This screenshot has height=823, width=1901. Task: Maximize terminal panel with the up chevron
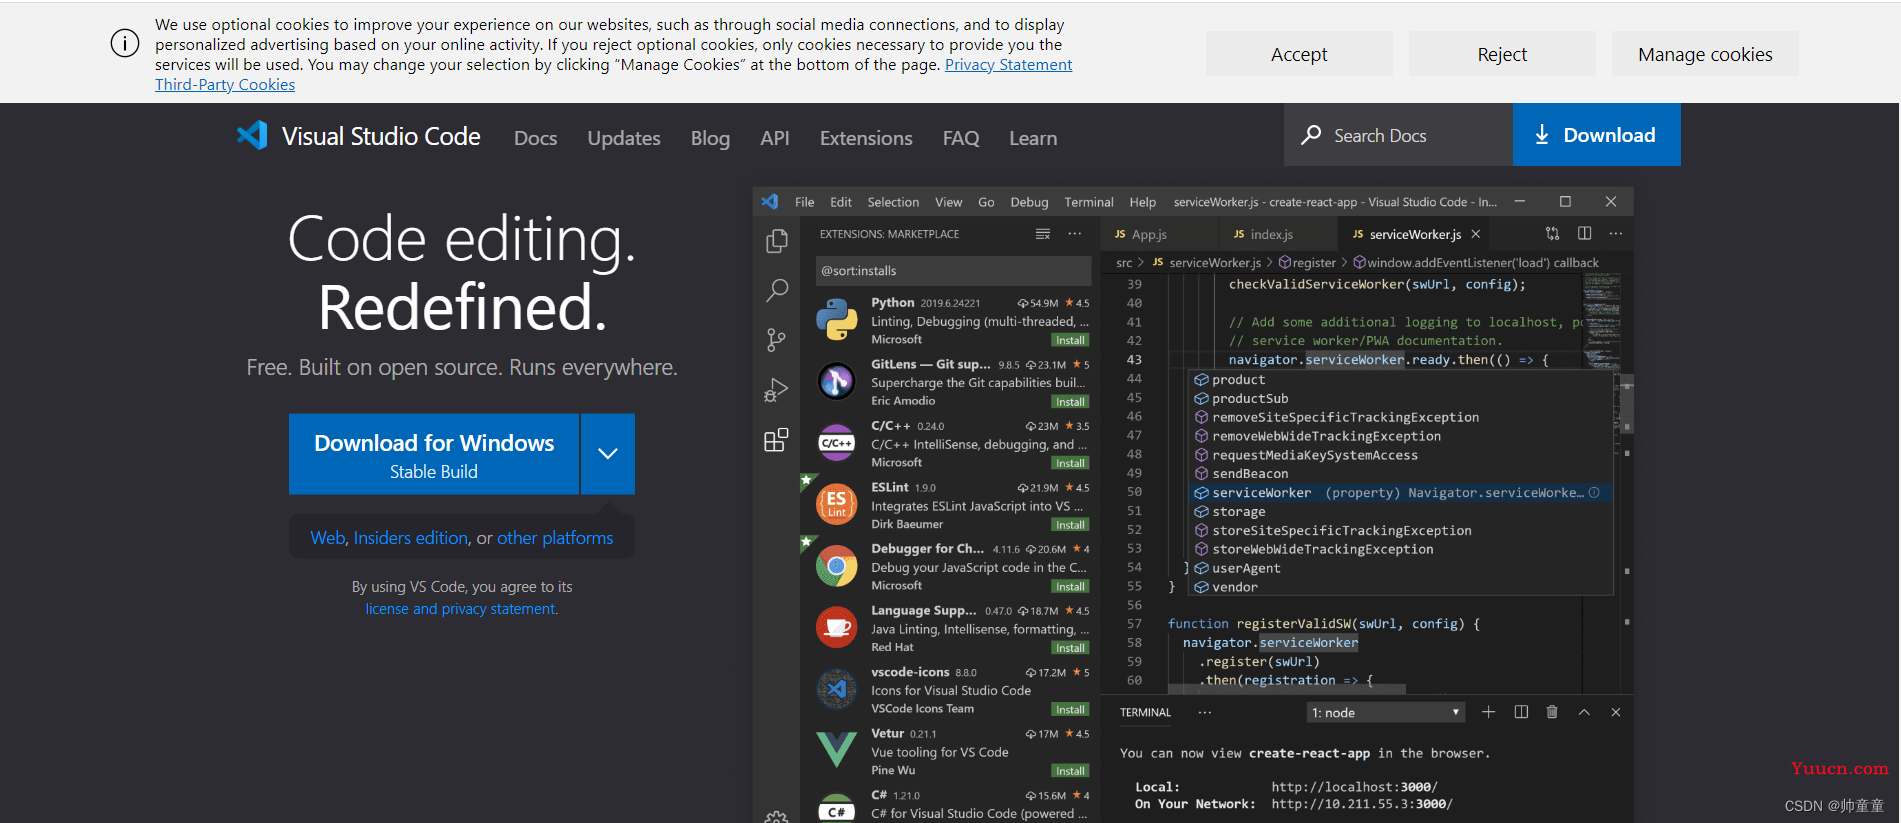point(1584,712)
